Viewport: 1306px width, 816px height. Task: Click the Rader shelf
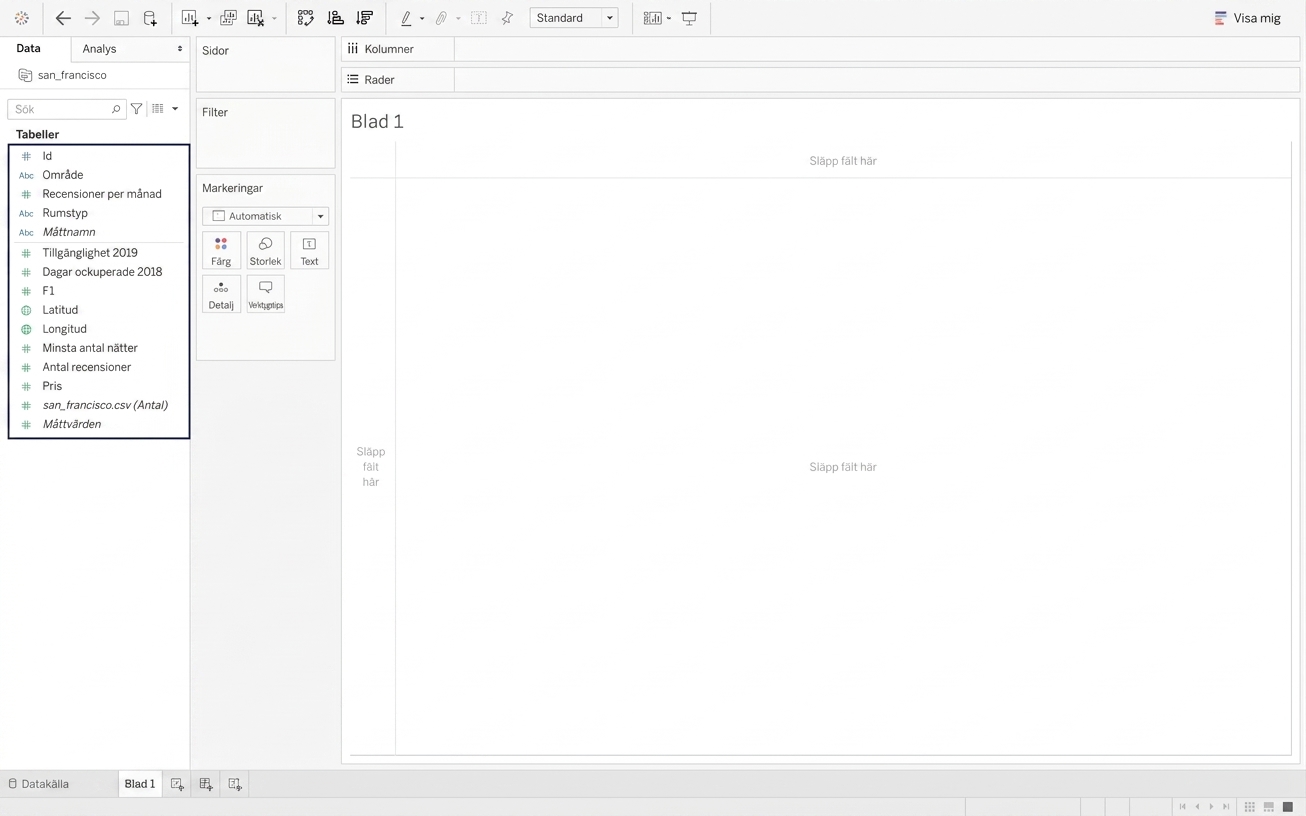point(820,80)
